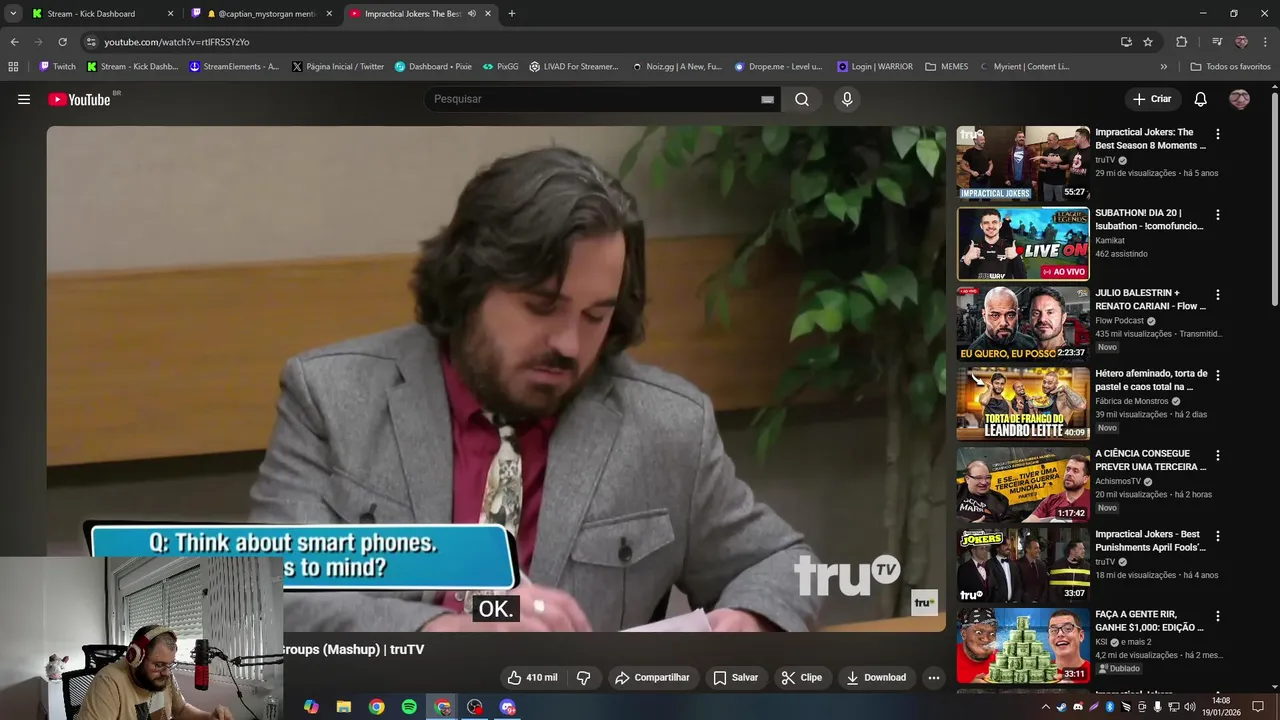Screen dimensions: 1280x720
Task: Open options for Hétero afeminado video
Action: pos(1217,375)
